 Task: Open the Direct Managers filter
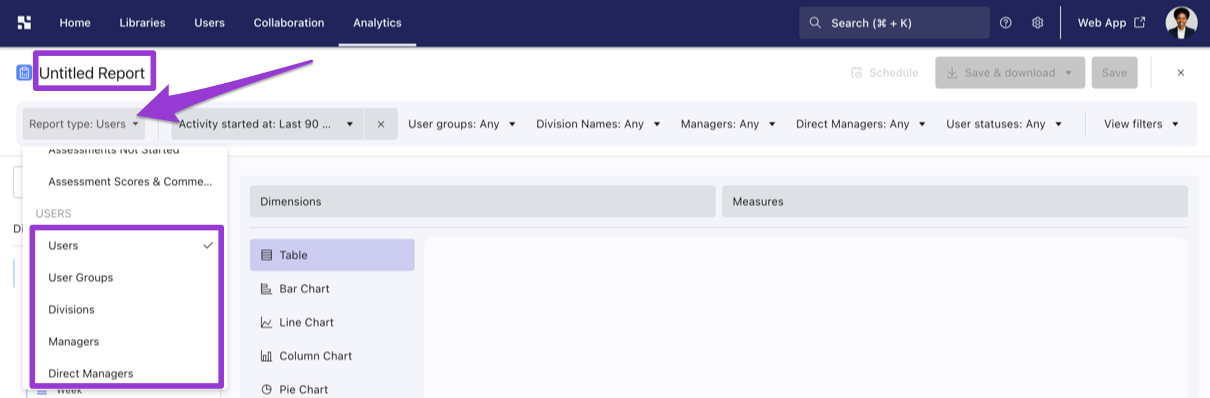[x=860, y=124]
